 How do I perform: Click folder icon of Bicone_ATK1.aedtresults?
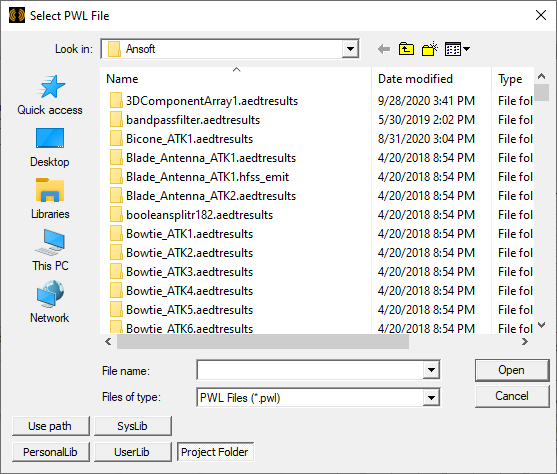tap(116, 139)
